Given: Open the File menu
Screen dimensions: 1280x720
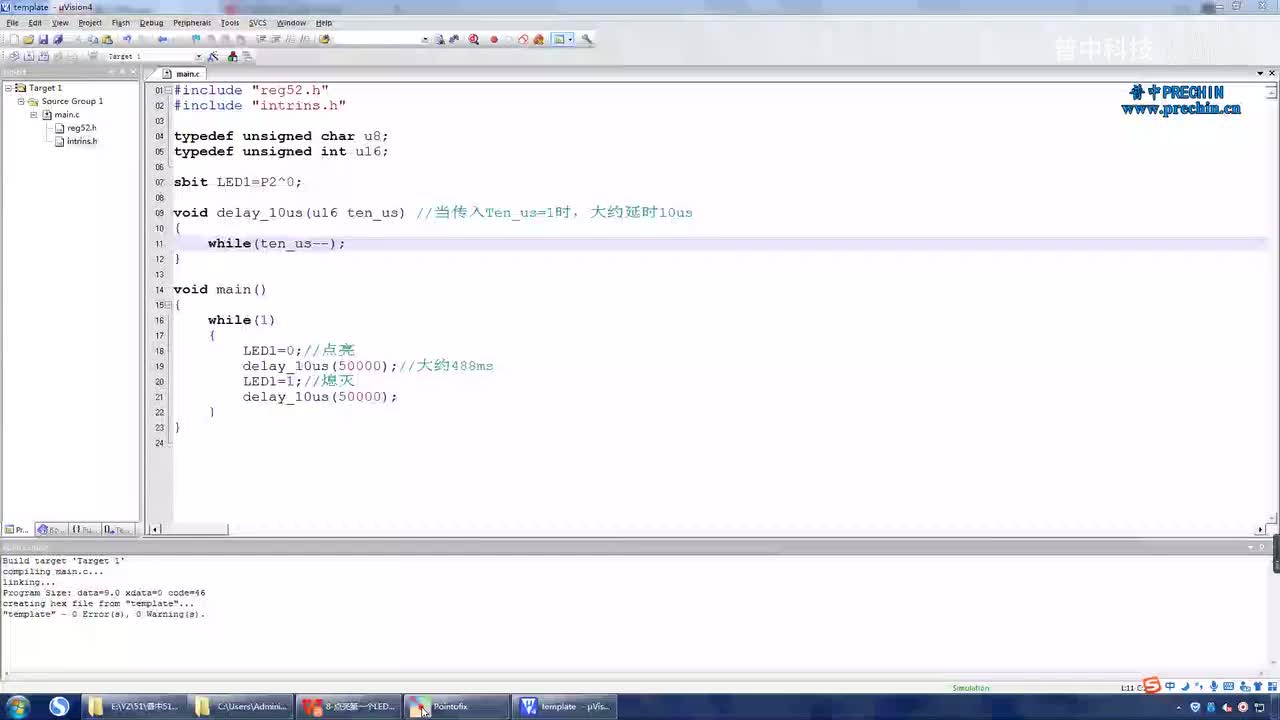Looking at the screenshot, I should (12, 22).
